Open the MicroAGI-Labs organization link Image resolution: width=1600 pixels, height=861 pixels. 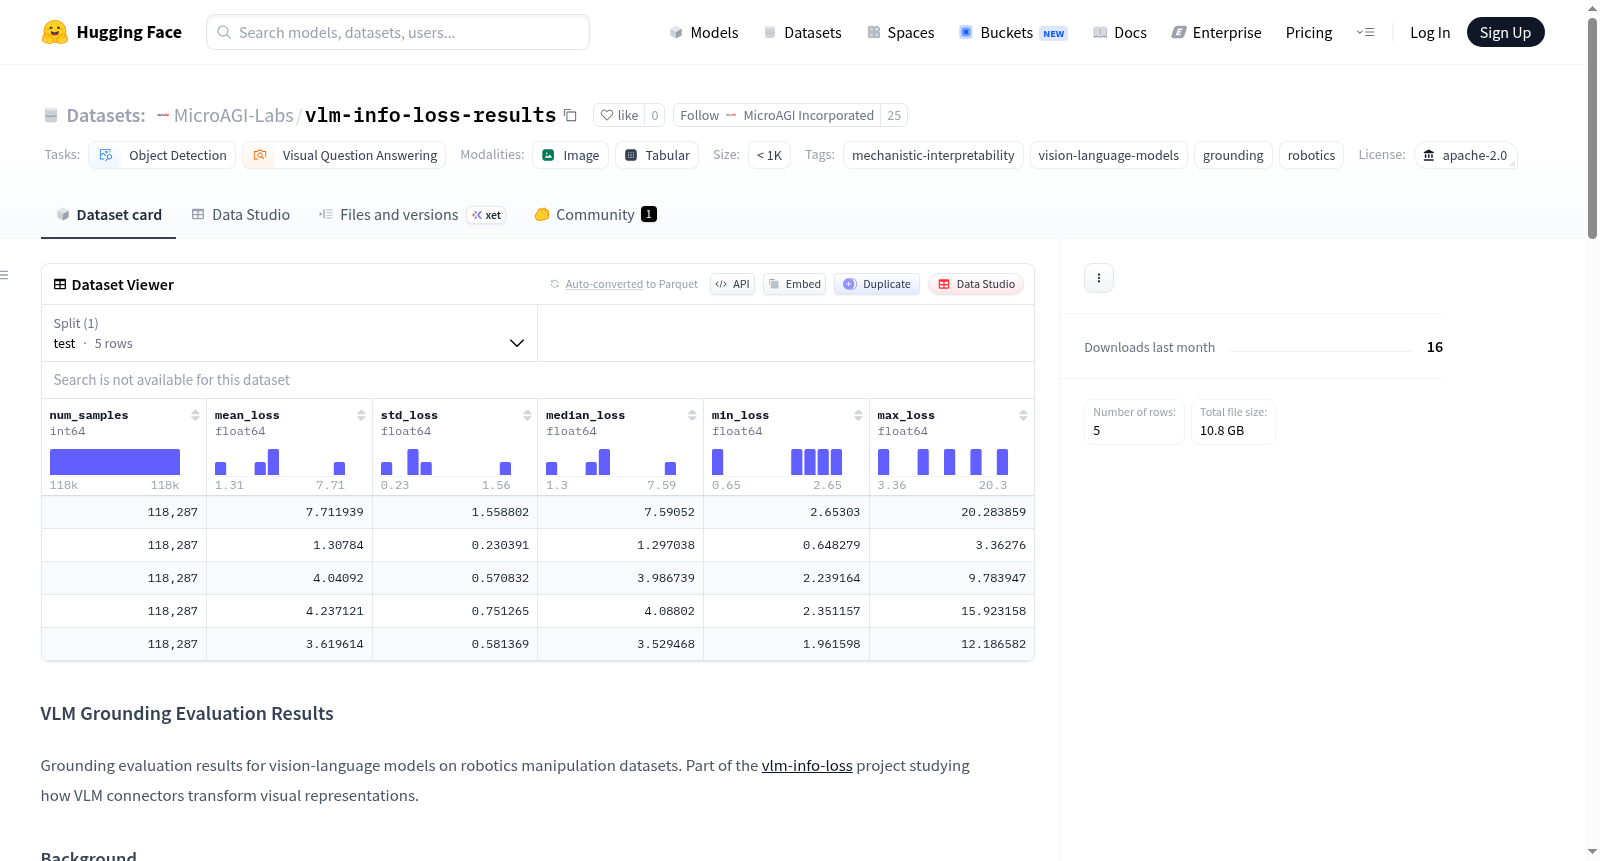pyautogui.click(x=233, y=115)
